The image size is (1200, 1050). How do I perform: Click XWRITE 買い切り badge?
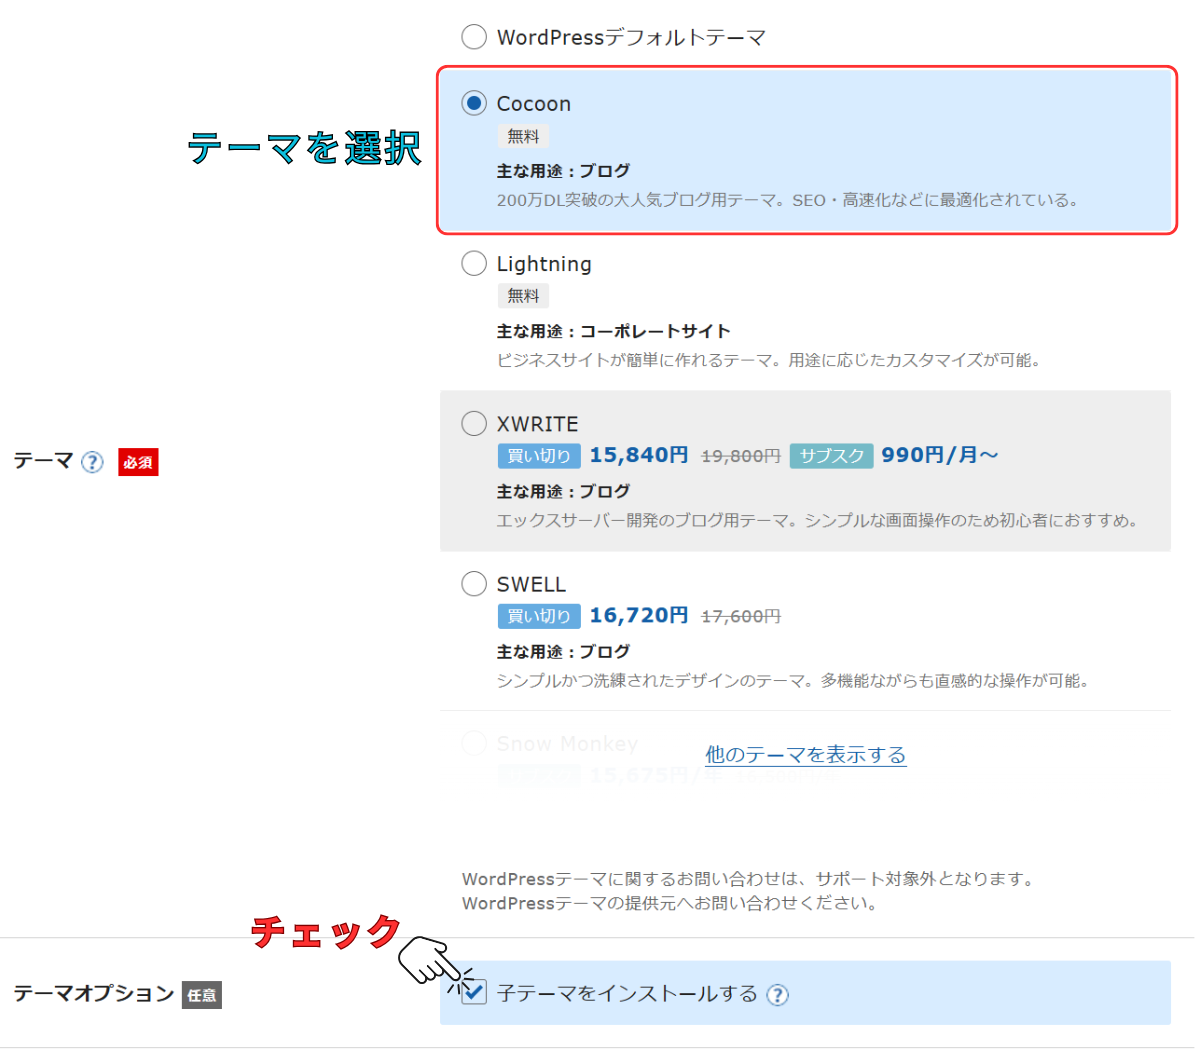tap(539, 456)
